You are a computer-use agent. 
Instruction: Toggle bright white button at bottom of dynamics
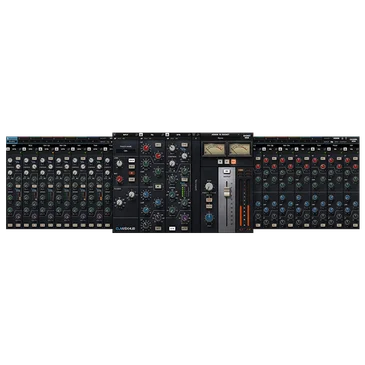(x=172, y=228)
